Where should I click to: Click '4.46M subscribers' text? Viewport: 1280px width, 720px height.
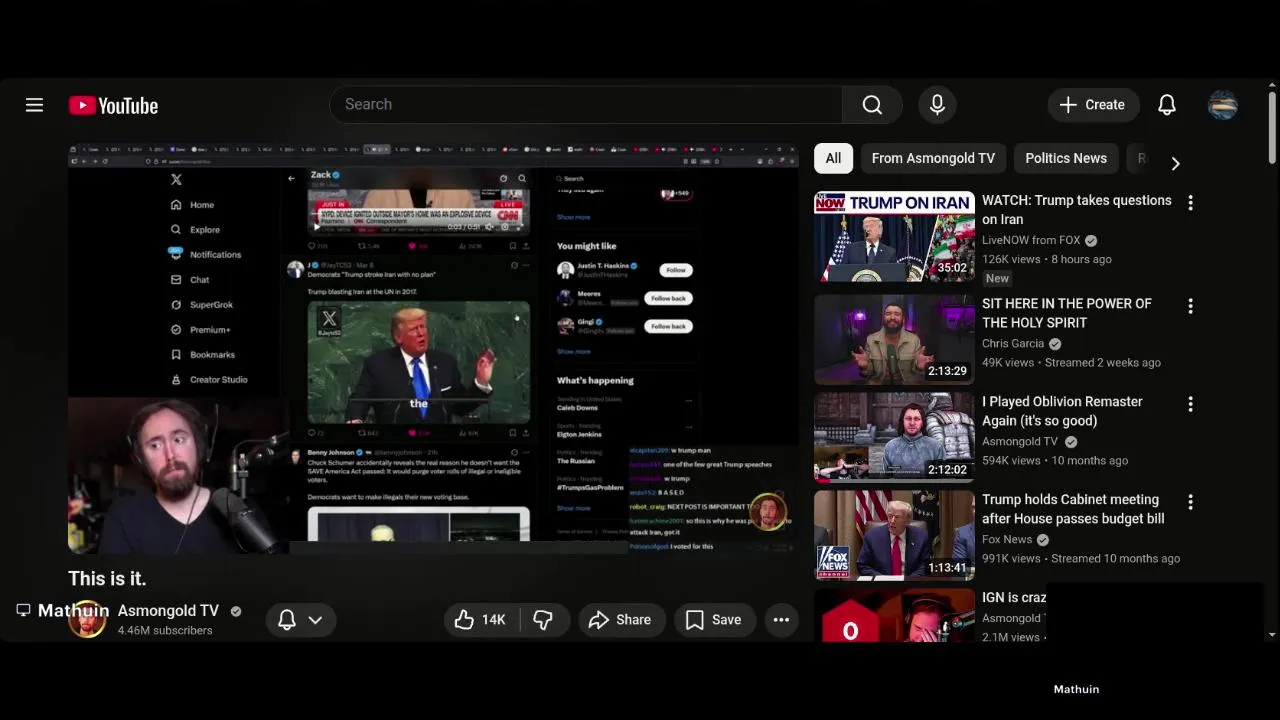(165, 631)
